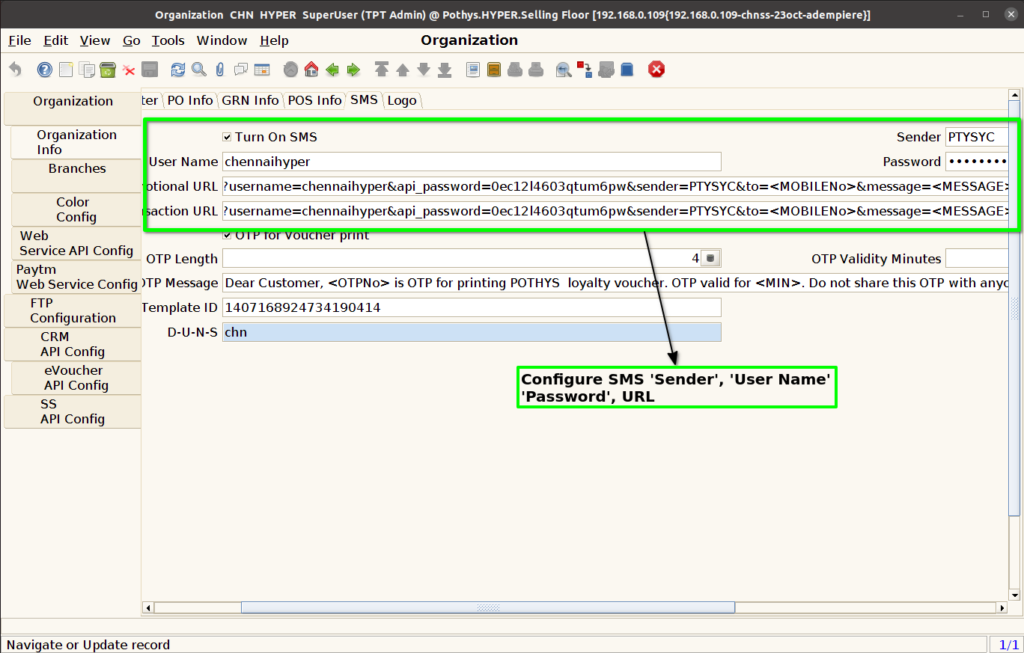Click the D-U-N-S field containing chn
1024x653 pixels.
pos(472,332)
